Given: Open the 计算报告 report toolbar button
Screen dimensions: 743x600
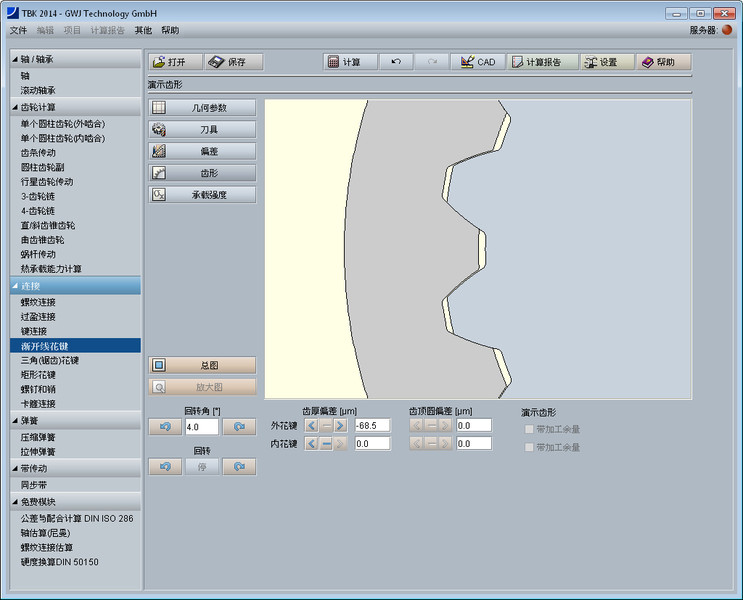Looking at the screenshot, I should tap(541, 62).
